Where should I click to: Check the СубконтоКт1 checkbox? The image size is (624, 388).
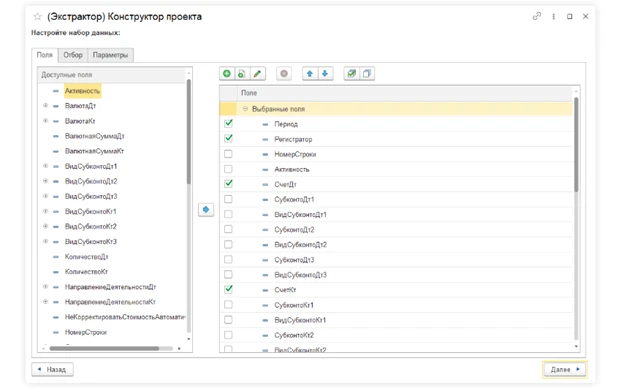pos(228,305)
